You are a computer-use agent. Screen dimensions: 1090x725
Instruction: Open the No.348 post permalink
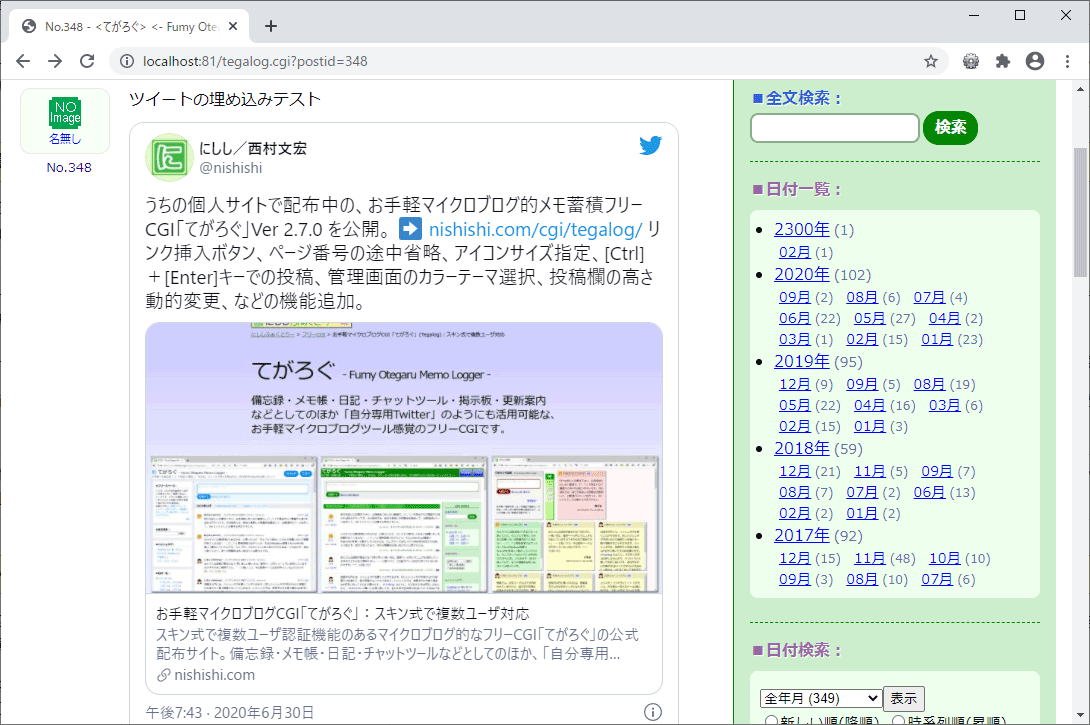point(69,168)
